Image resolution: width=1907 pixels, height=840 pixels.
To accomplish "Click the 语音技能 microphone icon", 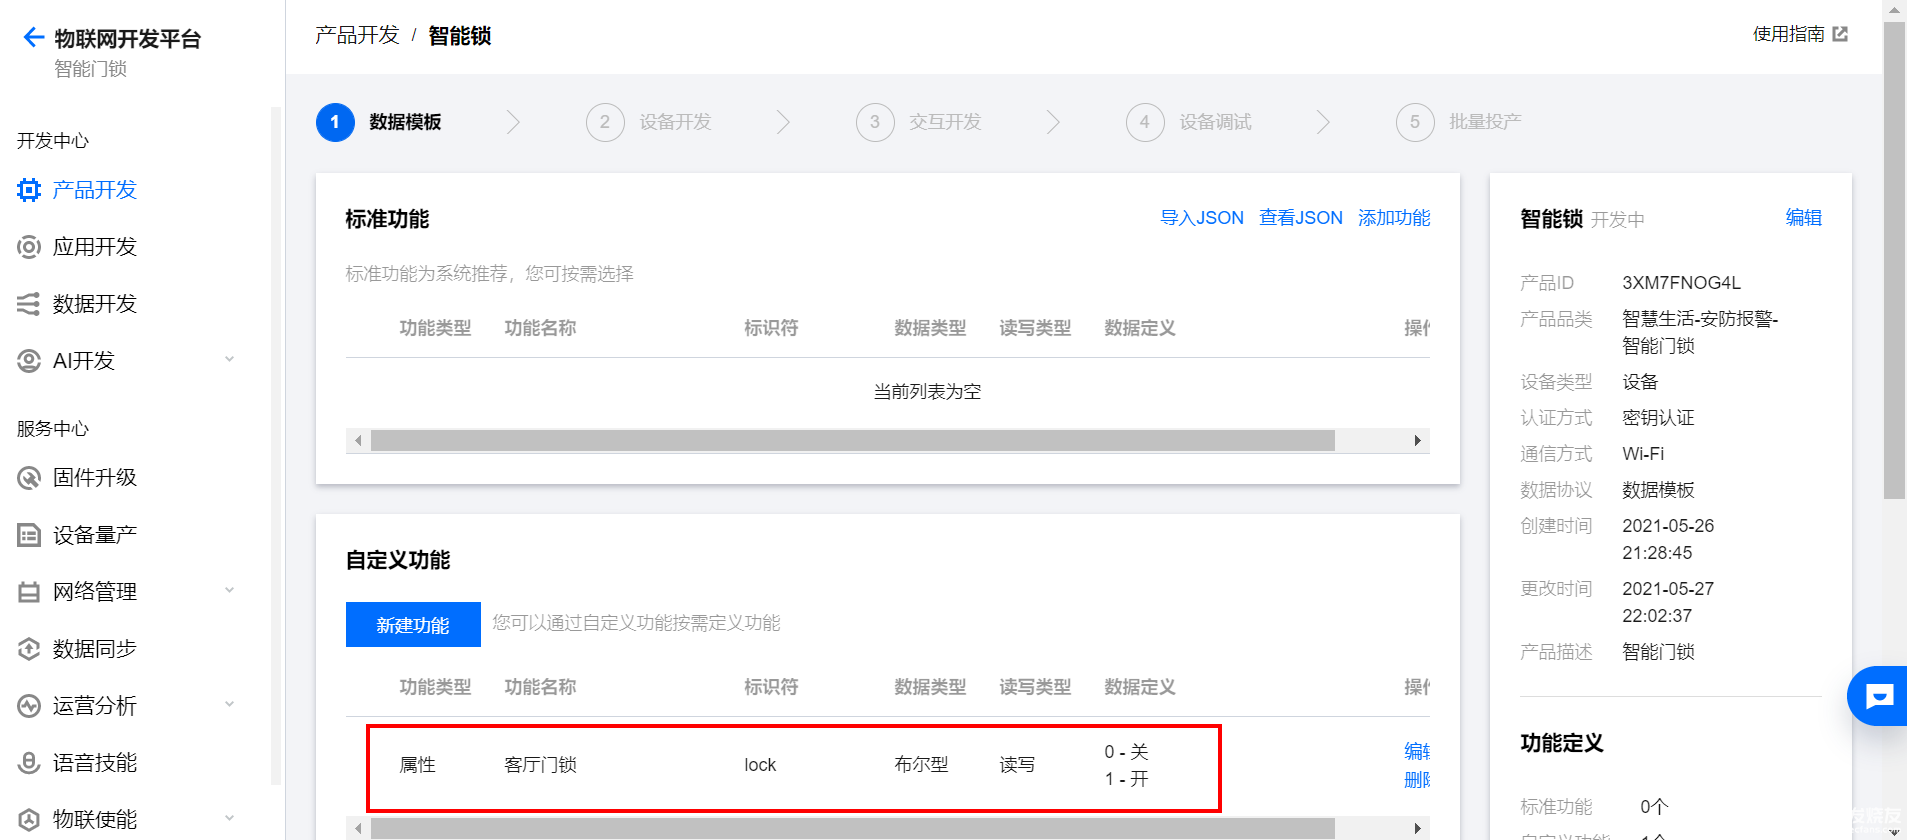I will (29, 763).
